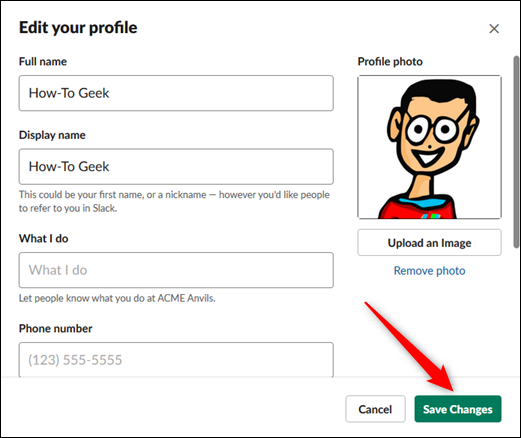
Task: Click the dialog's vertical scrollbar thumb
Action: tap(516, 152)
